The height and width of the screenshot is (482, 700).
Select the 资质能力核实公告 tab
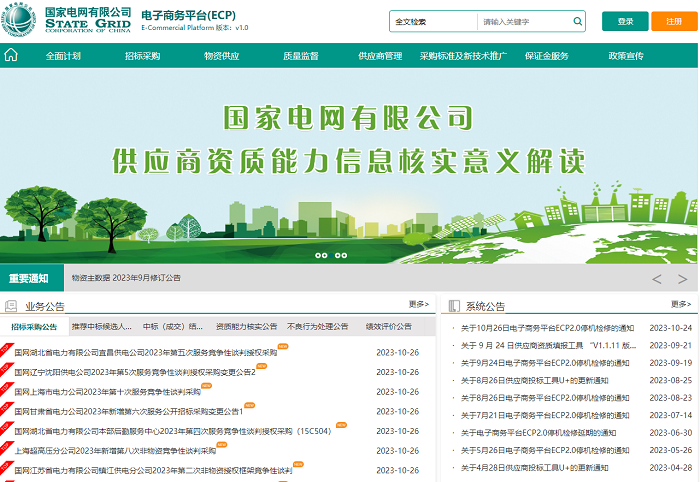[246, 327]
